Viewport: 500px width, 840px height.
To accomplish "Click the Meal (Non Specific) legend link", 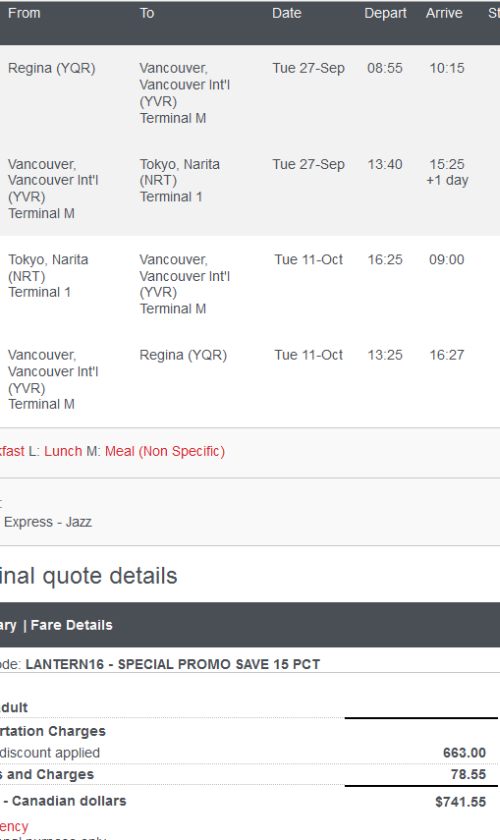I will [x=165, y=451].
